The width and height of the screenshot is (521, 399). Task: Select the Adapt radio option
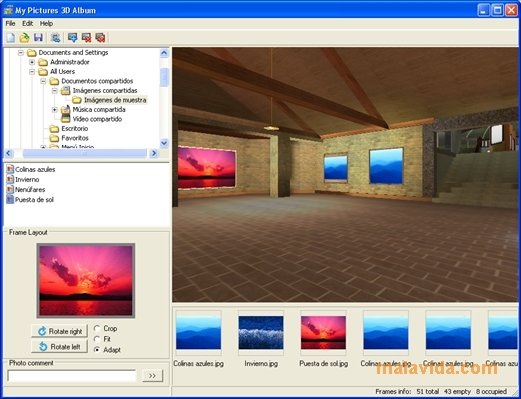(97, 350)
